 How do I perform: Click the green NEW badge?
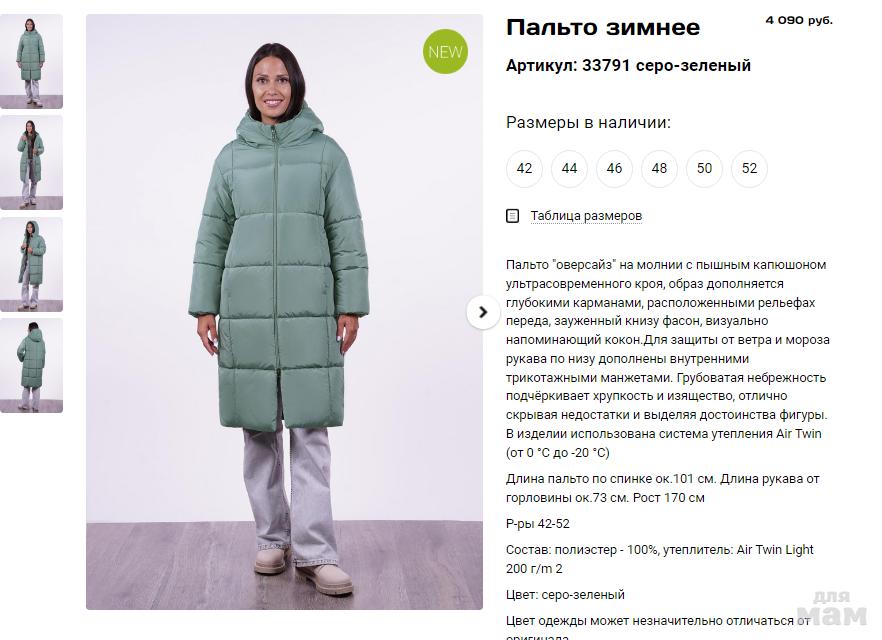coord(445,52)
